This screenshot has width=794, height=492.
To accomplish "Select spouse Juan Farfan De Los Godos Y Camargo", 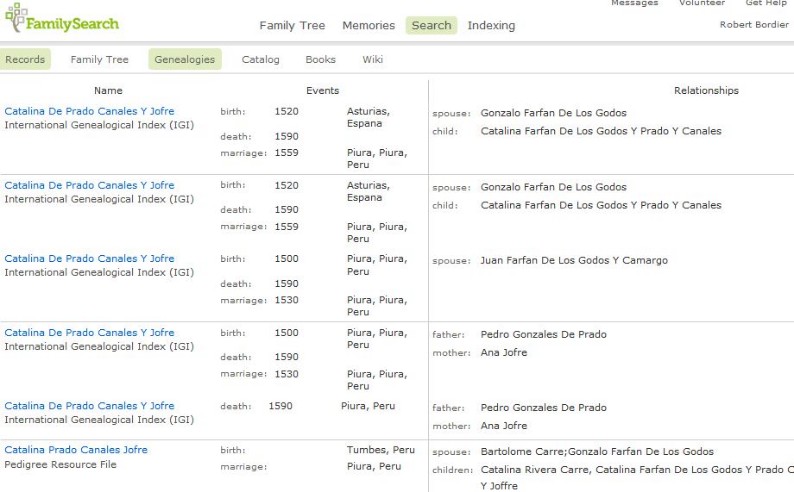I will [574, 260].
